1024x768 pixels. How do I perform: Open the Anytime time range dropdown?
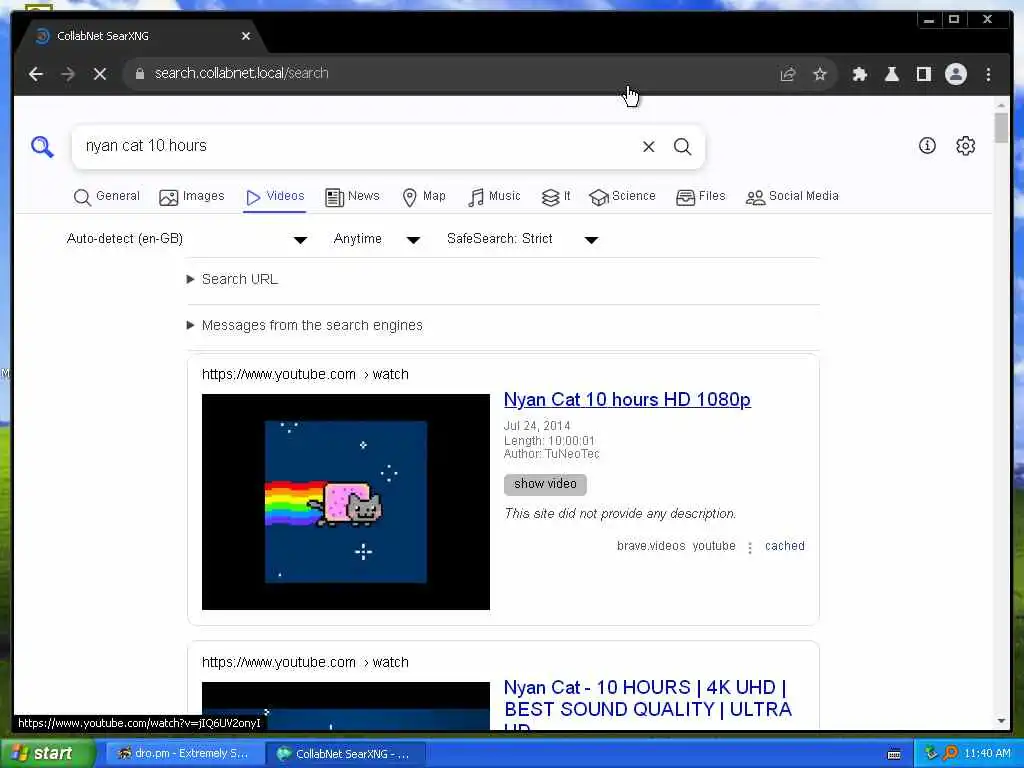(x=377, y=239)
